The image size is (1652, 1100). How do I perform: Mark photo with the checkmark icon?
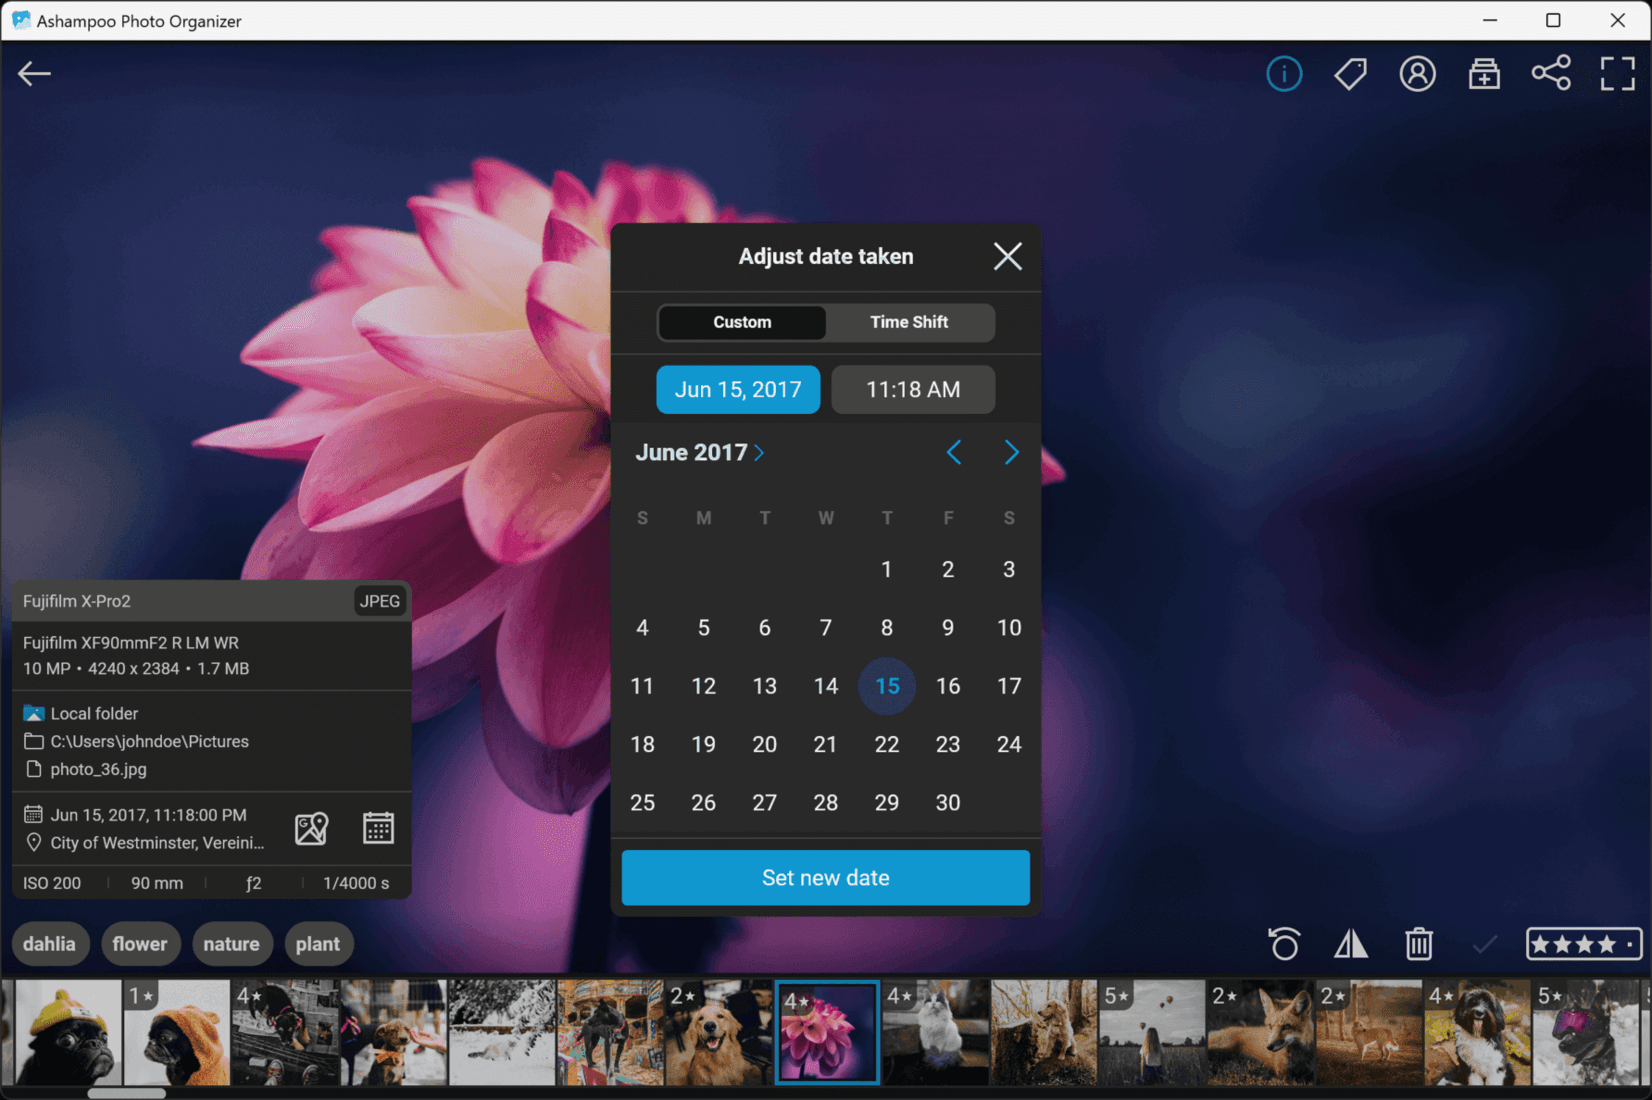pyautogui.click(x=1485, y=943)
